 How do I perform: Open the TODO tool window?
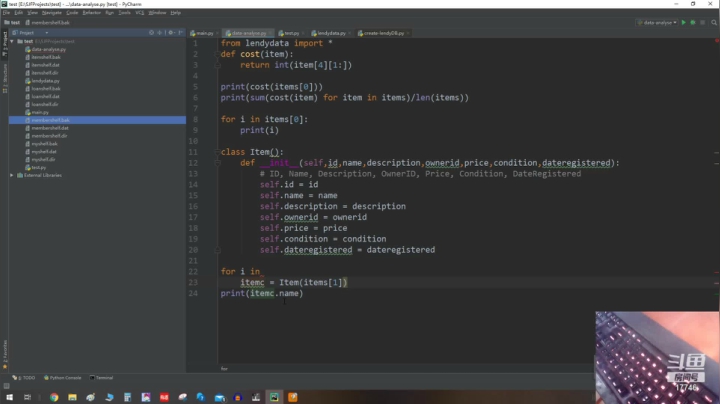(24, 378)
